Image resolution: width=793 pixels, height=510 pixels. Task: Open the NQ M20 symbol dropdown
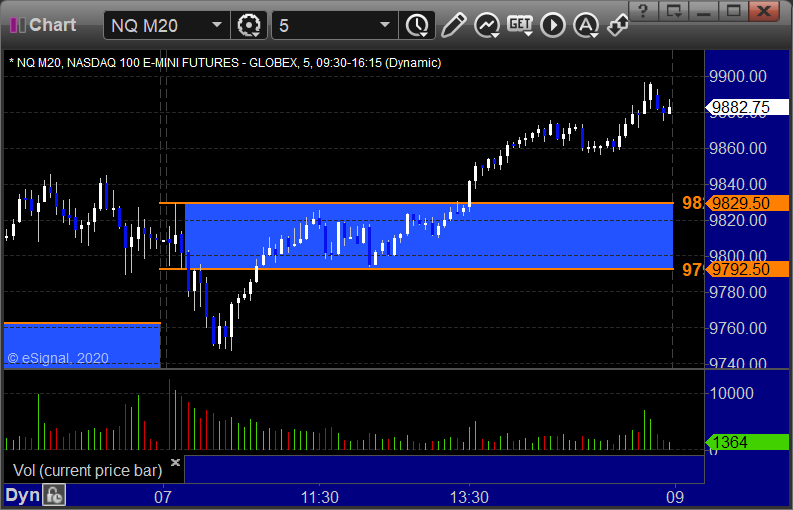pos(216,25)
